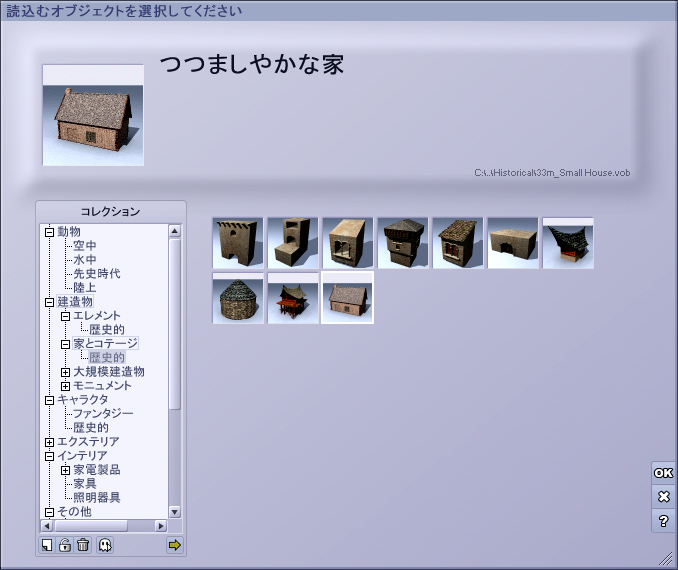Image resolution: width=678 pixels, height=570 pixels.
Task: Click the yellow arrow icon below the collection tree
Action: click(x=174, y=545)
